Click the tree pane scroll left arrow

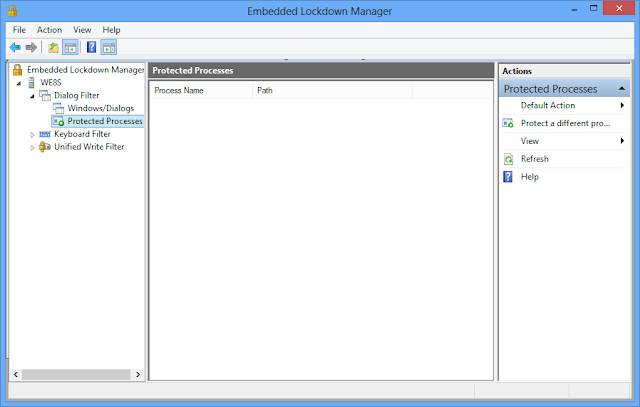[x=16, y=374]
